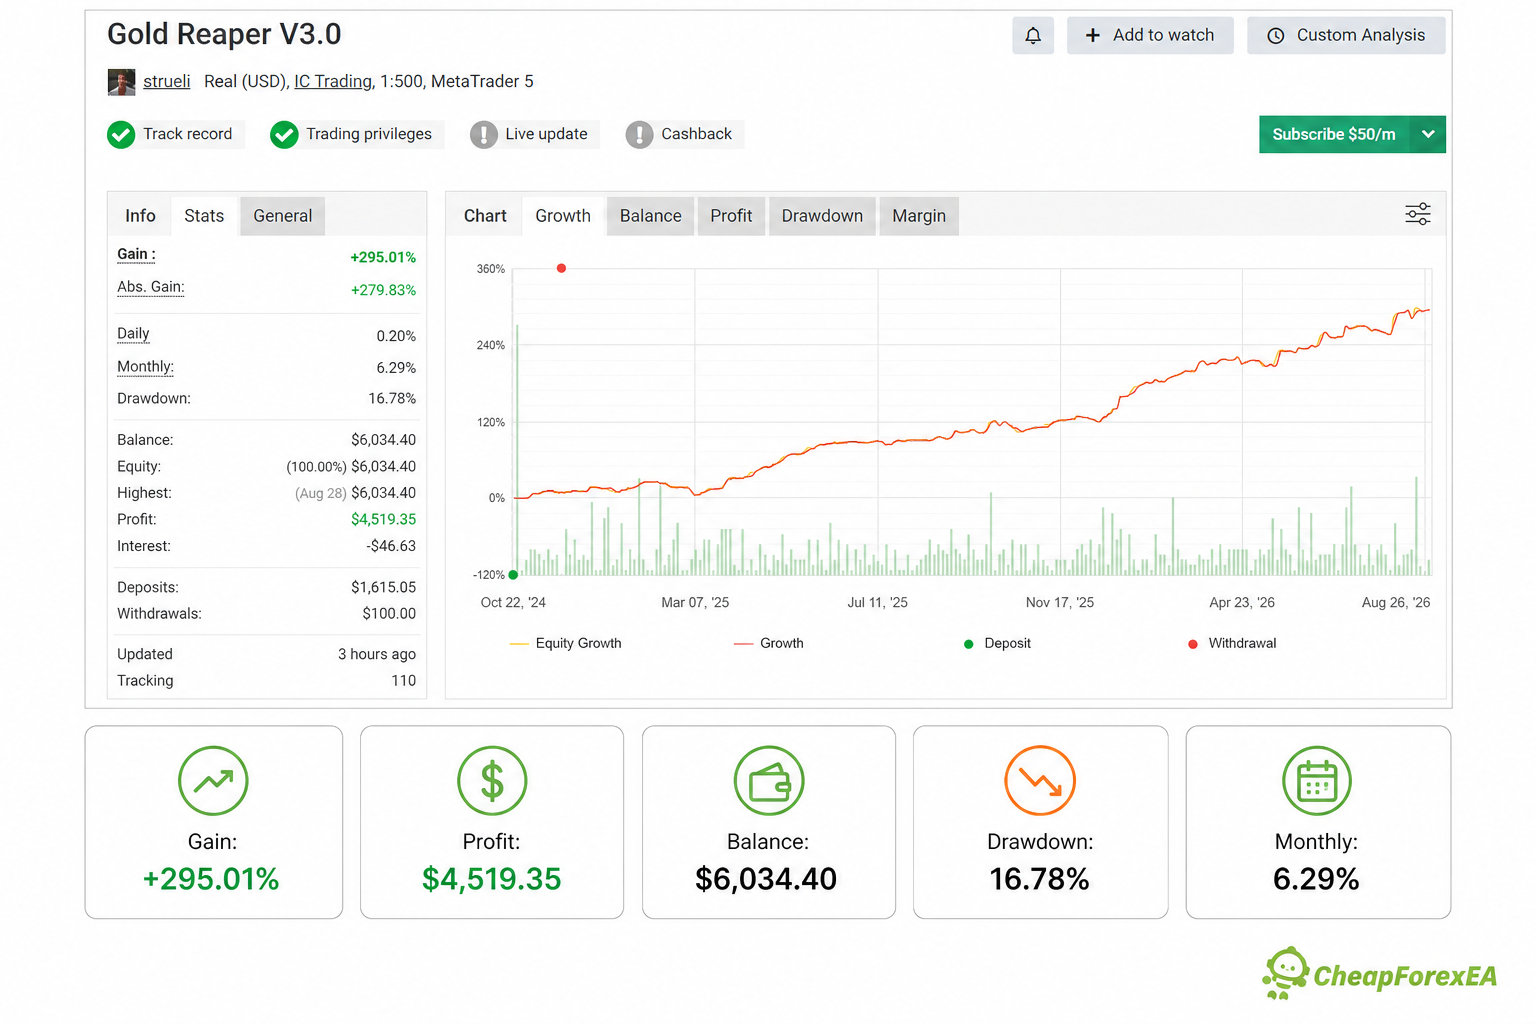Click the Monthly calendar icon
The image size is (1536, 1024).
1317,780
